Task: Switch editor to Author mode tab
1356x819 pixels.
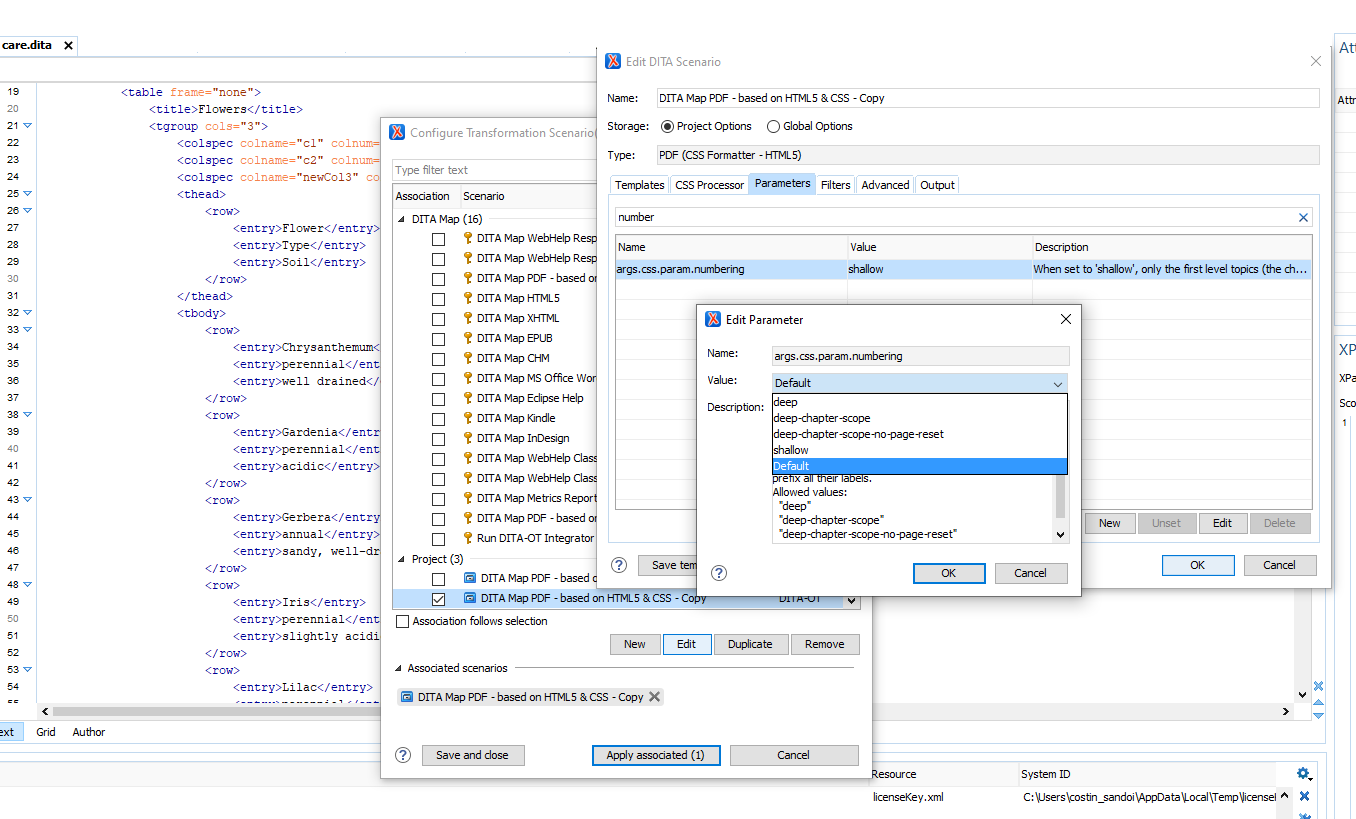Action: point(89,732)
